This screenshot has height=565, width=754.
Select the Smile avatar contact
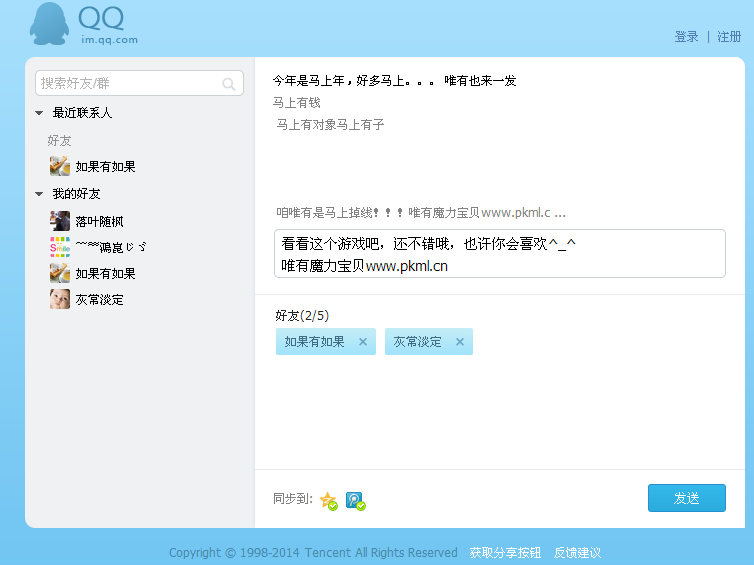[60, 247]
